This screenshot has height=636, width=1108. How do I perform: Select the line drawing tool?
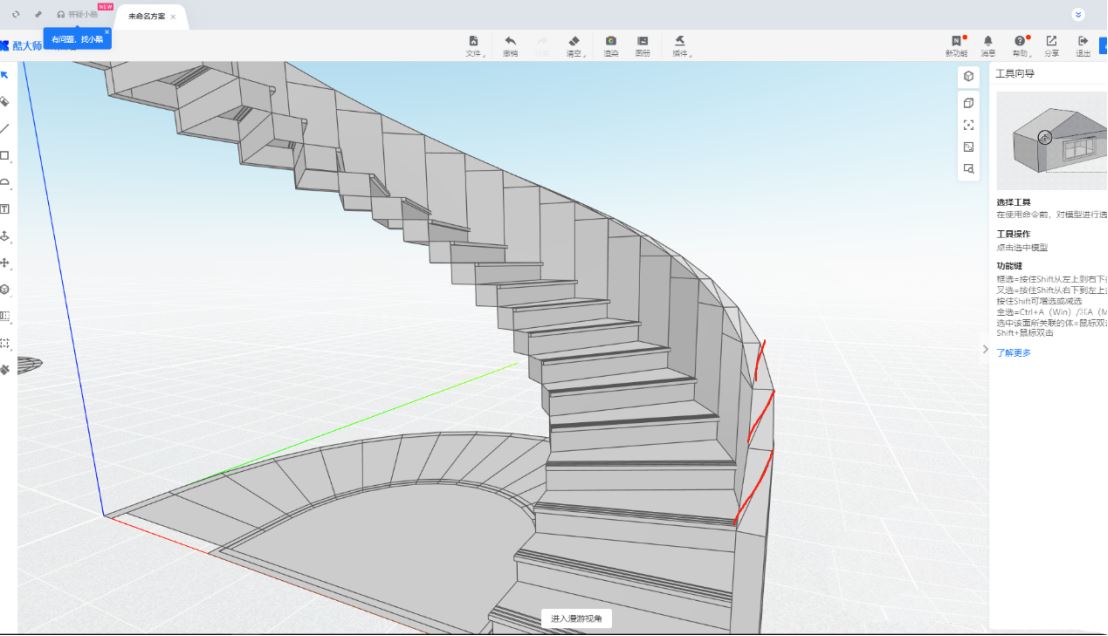tap(4, 129)
